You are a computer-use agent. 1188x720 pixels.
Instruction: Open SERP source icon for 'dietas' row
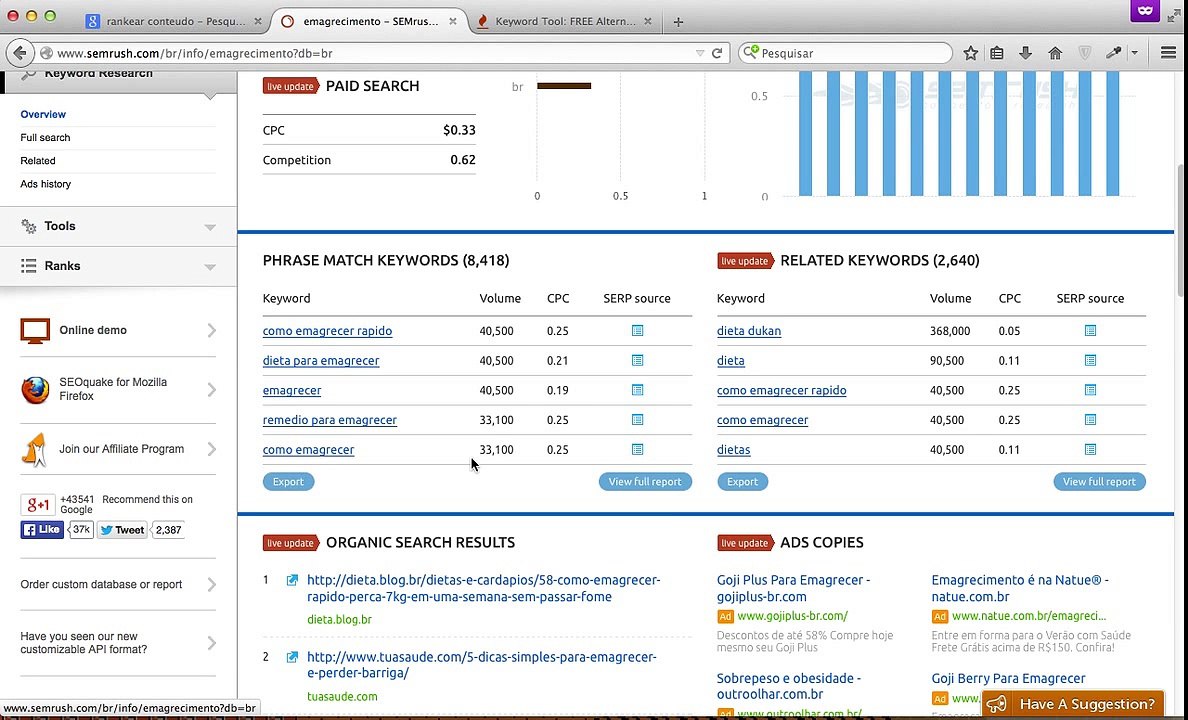click(x=1090, y=449)
